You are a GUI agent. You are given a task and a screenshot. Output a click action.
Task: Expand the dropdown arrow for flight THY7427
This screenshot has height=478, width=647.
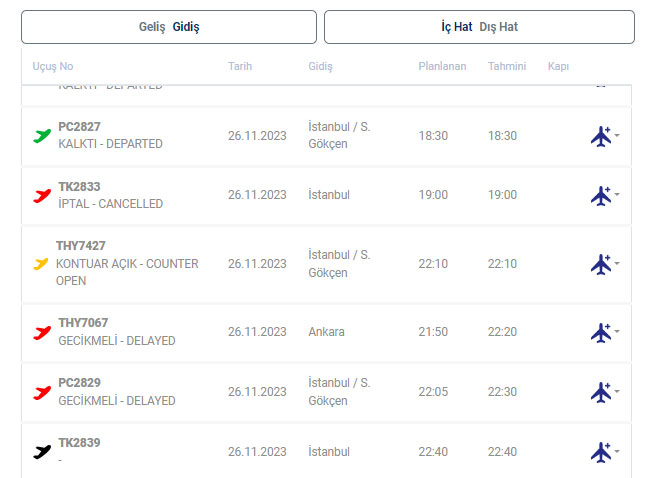click(617, 264)
